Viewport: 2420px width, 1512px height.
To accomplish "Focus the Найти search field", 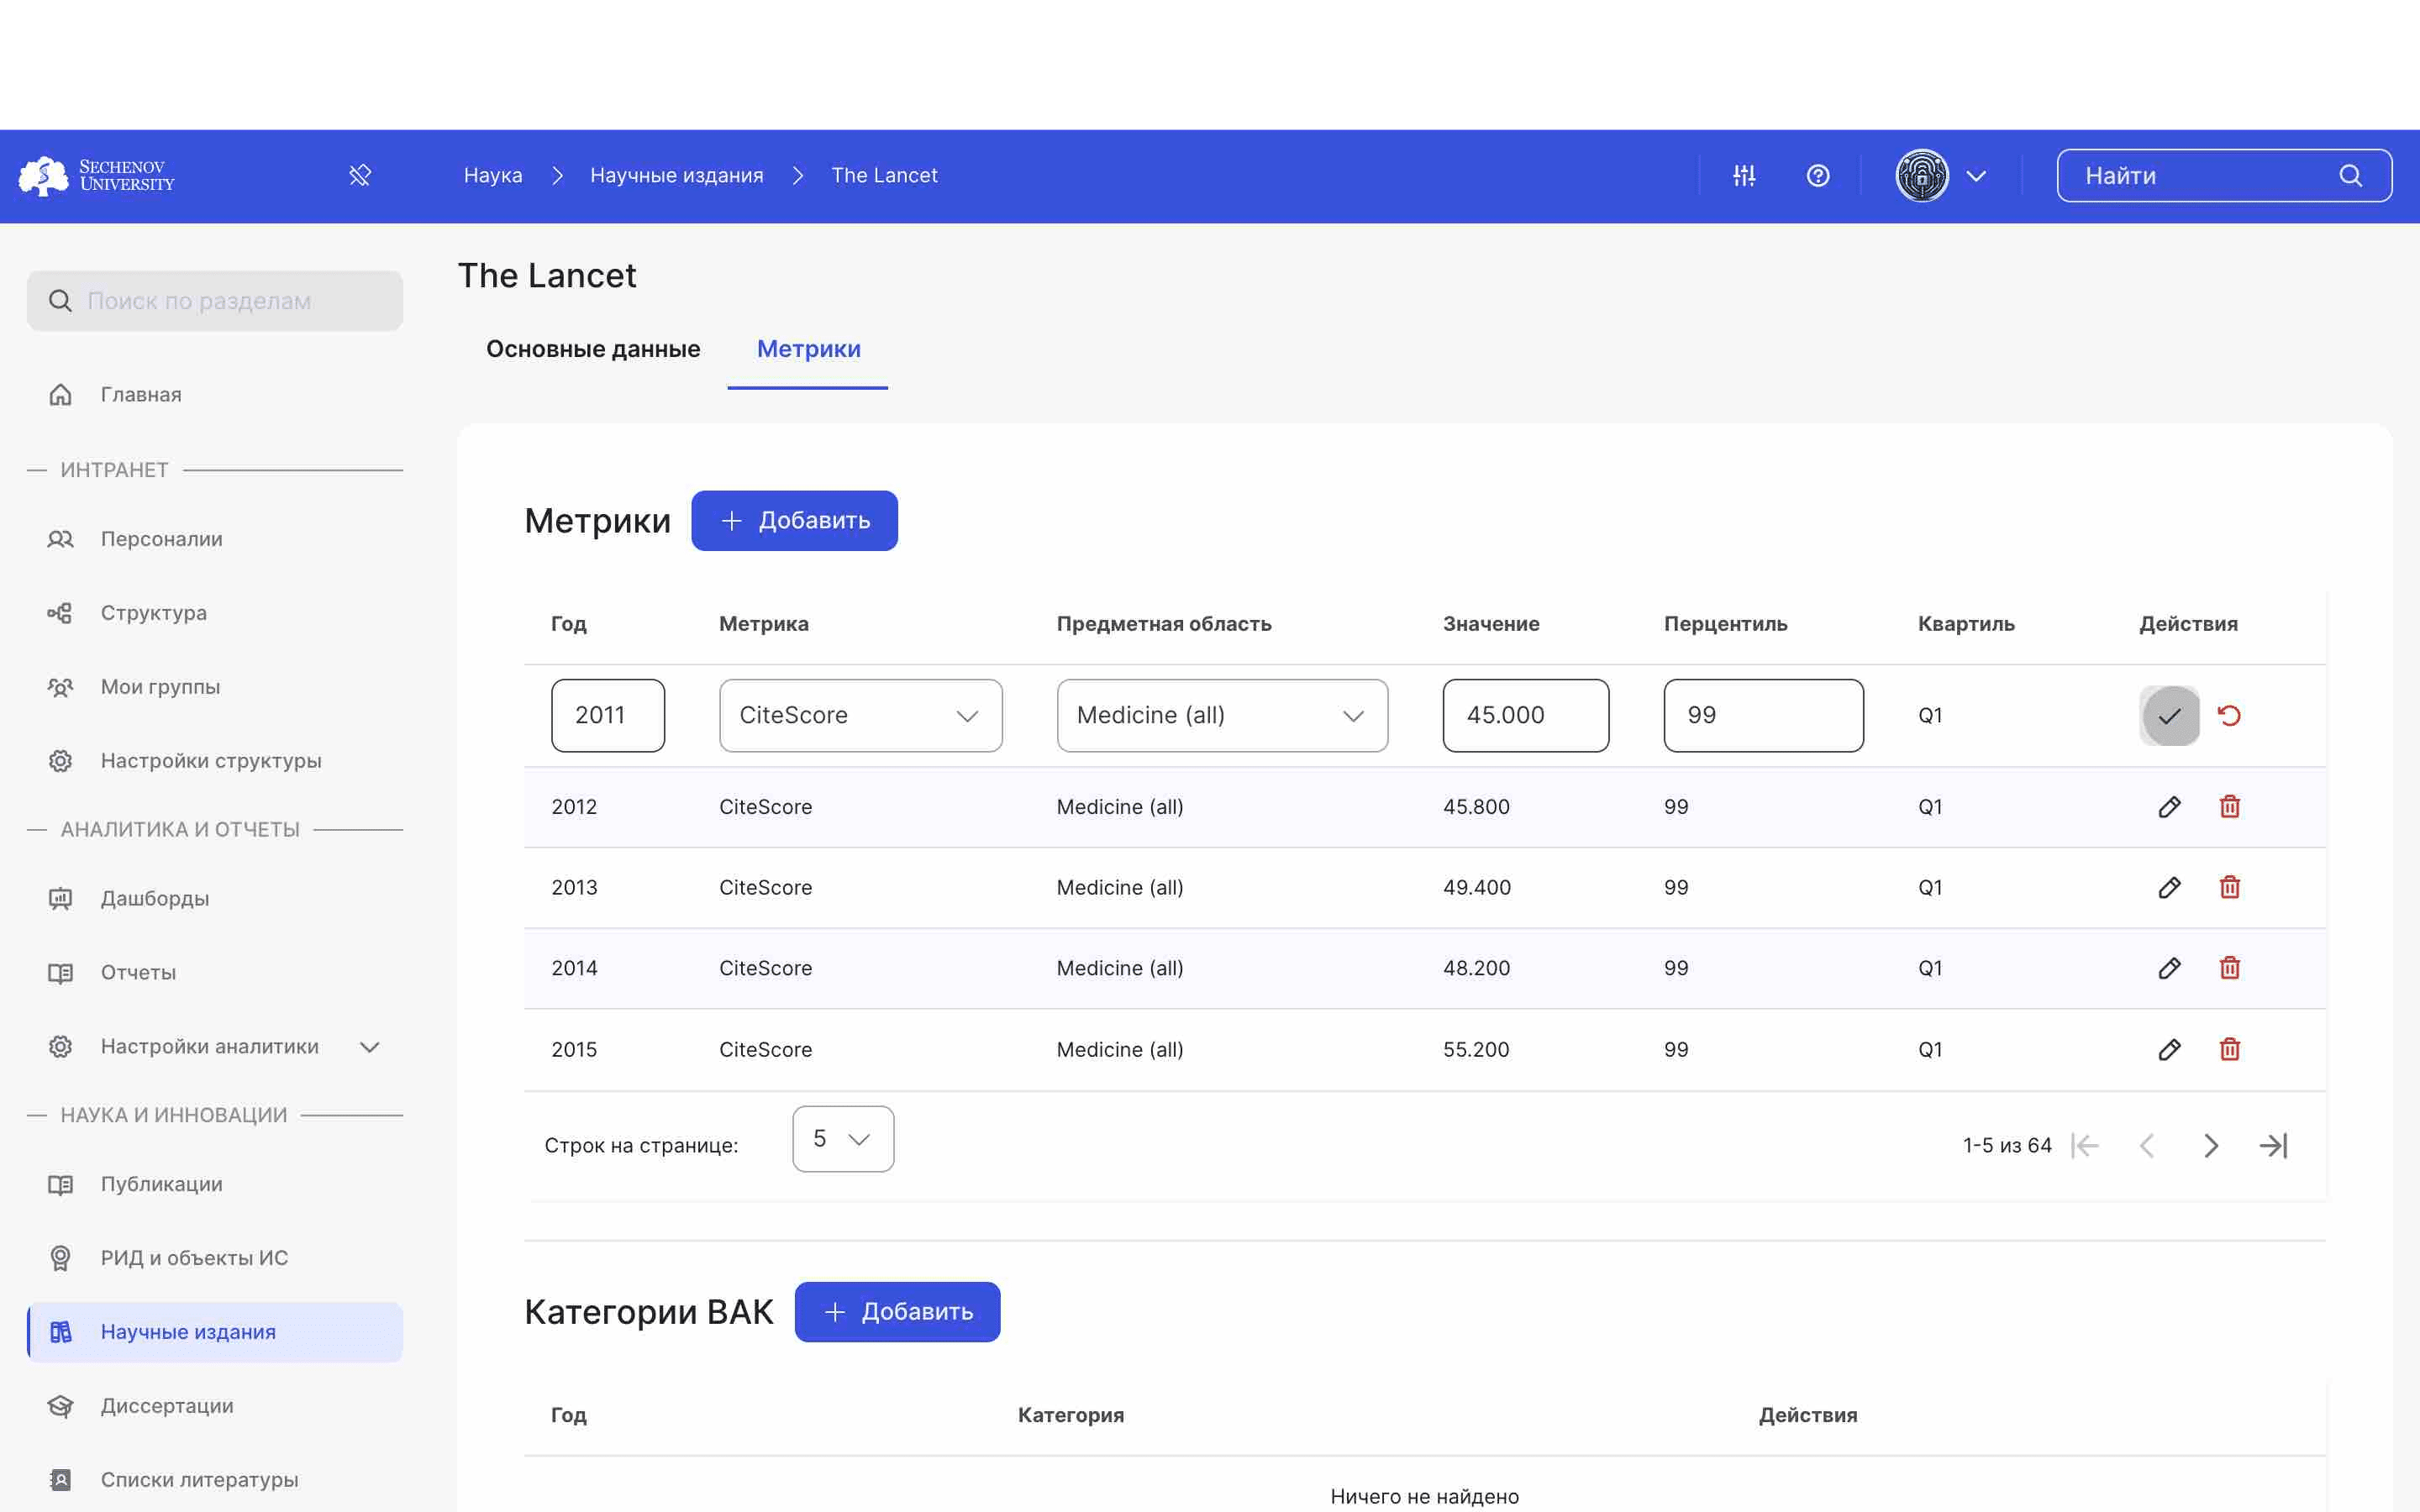I will (x=2224, y=176).
